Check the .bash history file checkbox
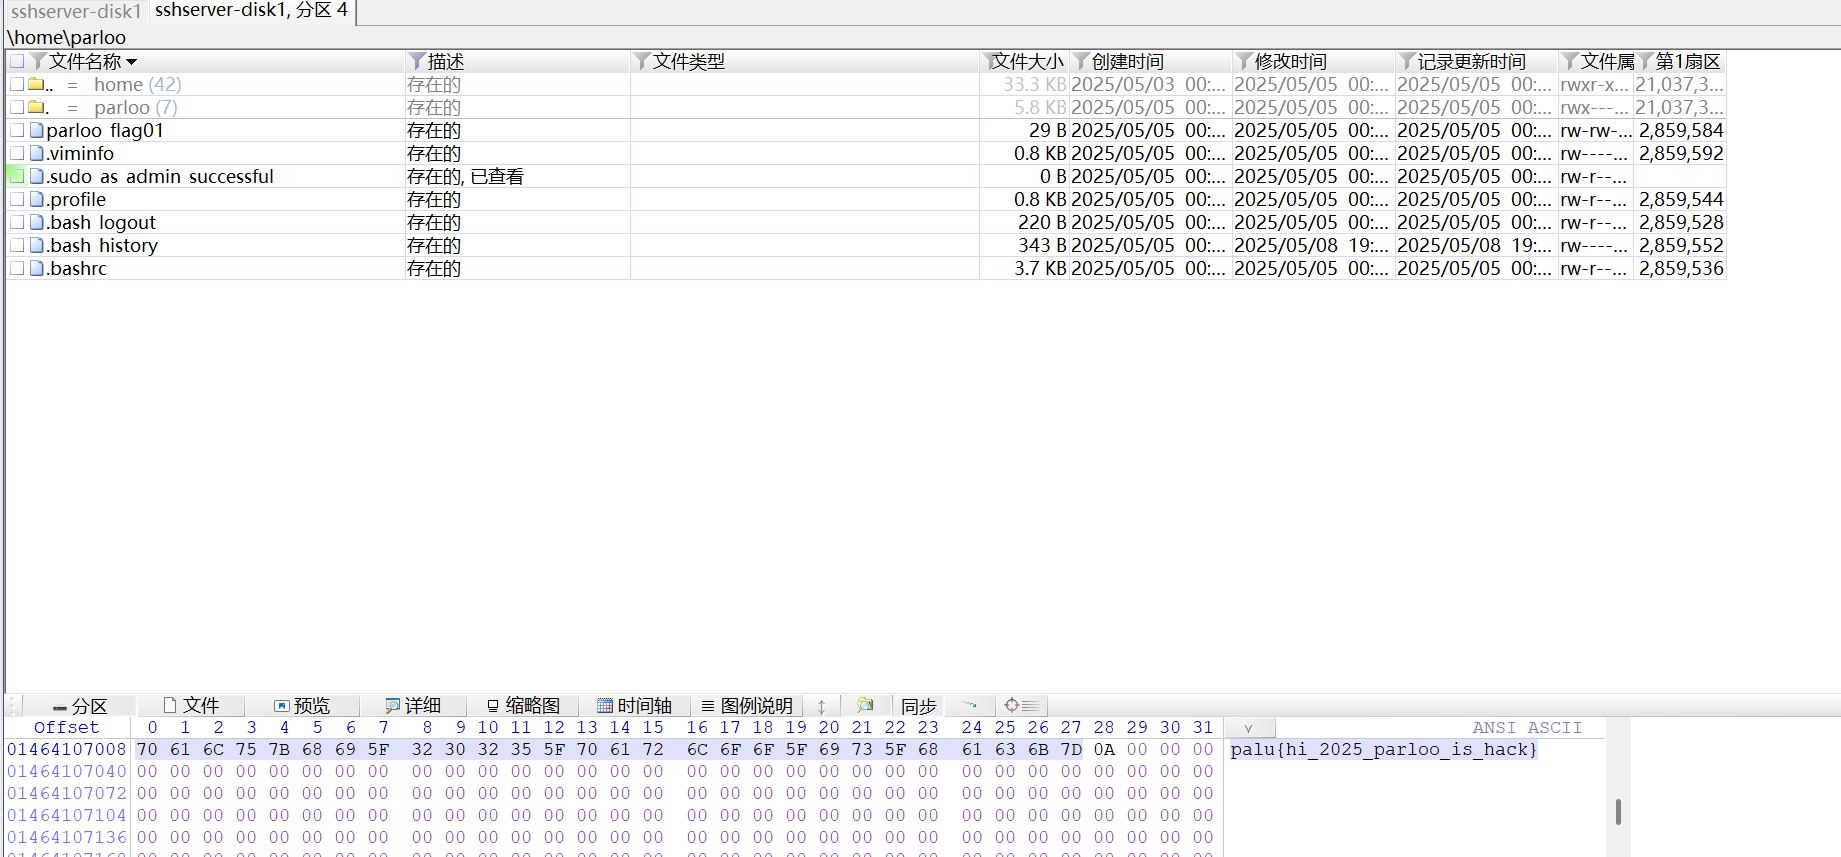The height and width of the screenshot is (857, 1841). pos(17,245)
